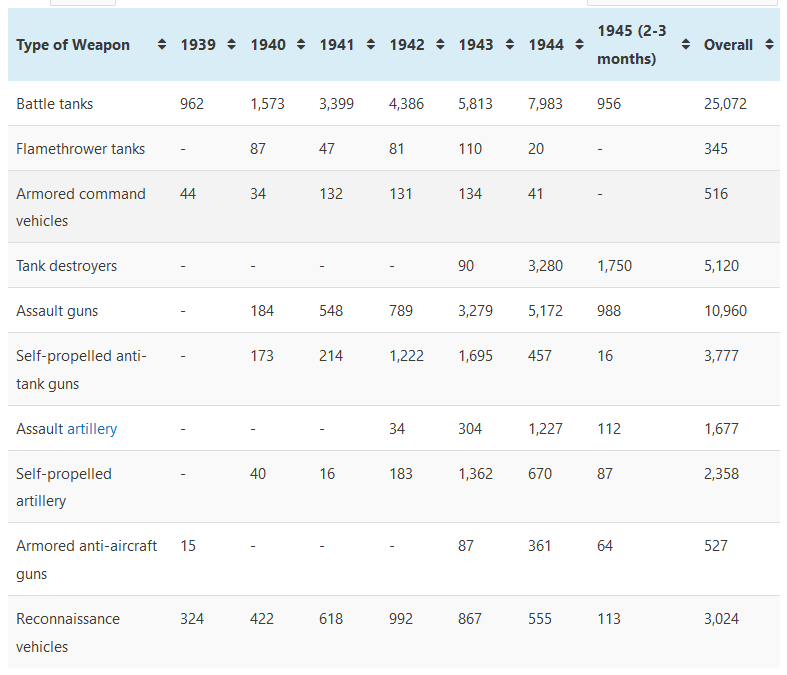Click the Reconnaissance vehicles row label
Image resolution: width=787 pixels, height=675 pixels.
click(x=67, y=632)
